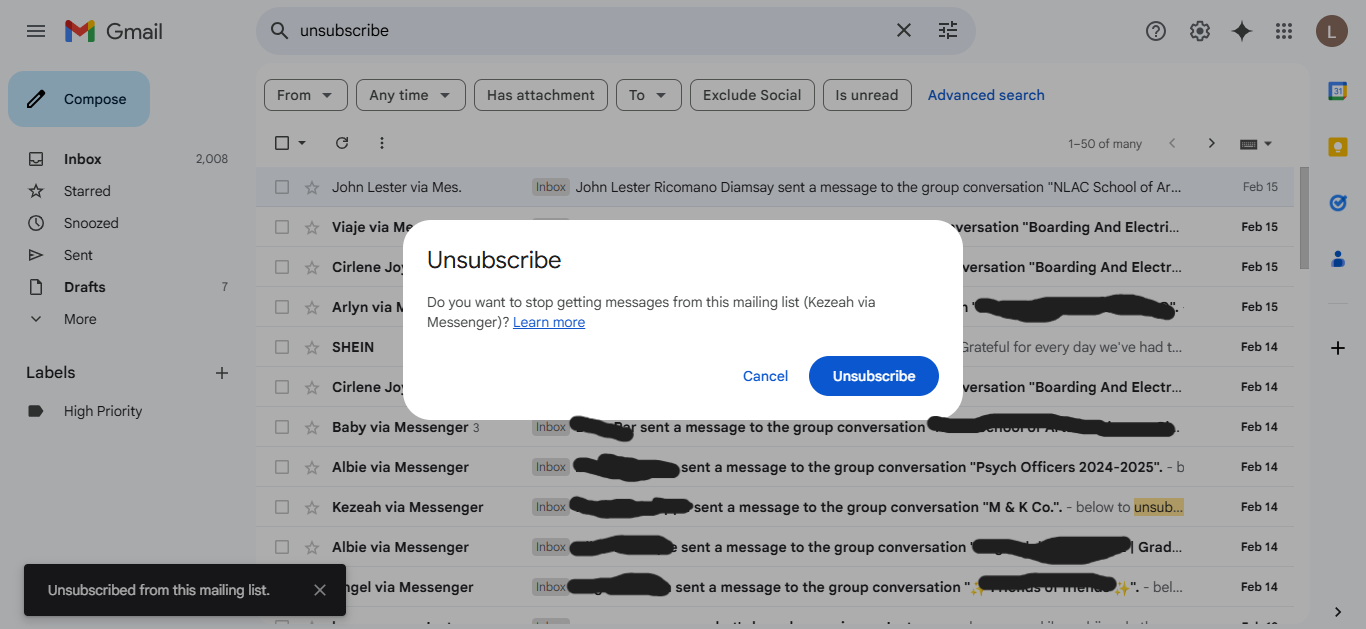Expand More in the left sidebar
The width and height of the screenshot is (1366, 629).
coord(80,319)
